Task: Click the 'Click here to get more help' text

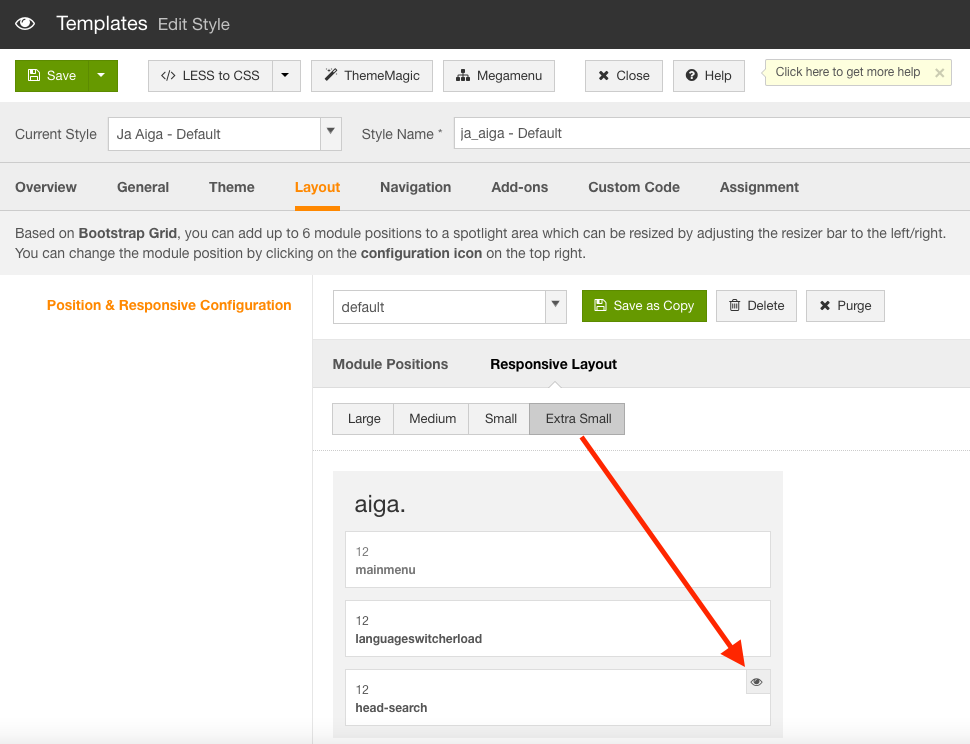Action: 848,72
